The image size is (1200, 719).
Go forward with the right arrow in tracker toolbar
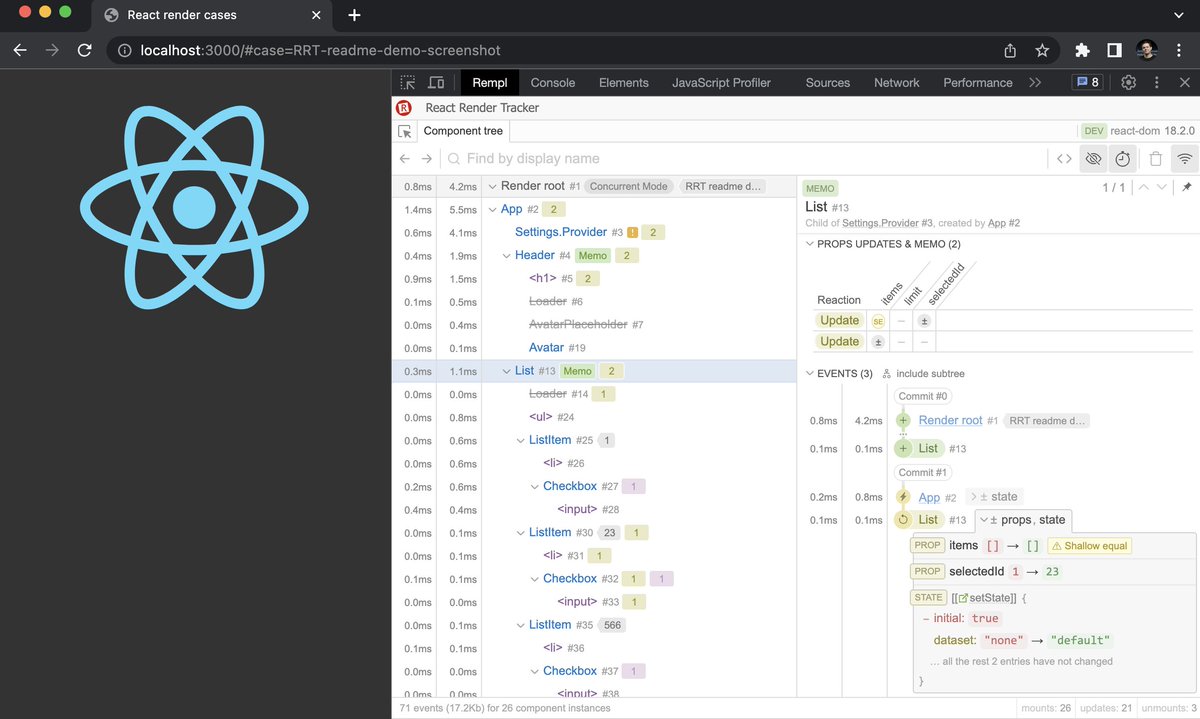coord(427,158)
